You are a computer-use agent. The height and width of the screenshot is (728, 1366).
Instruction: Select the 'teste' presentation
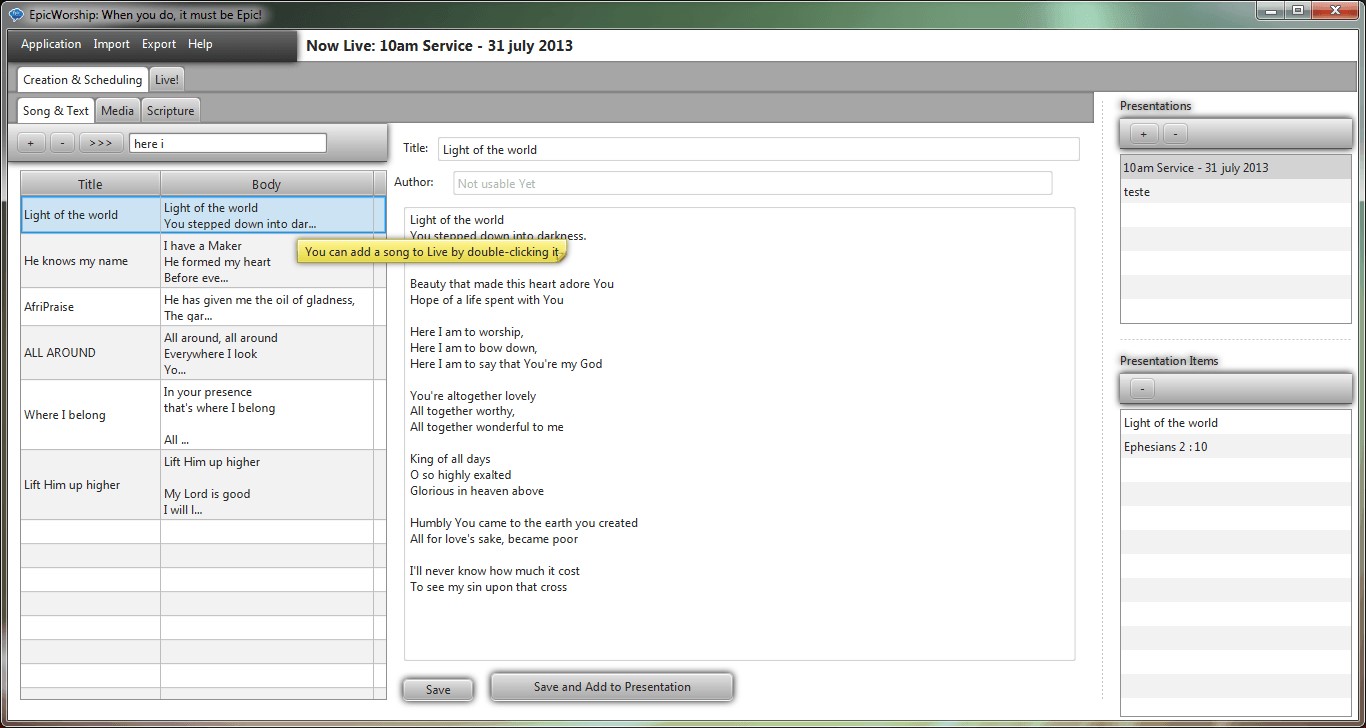[x=1235, y=192]
